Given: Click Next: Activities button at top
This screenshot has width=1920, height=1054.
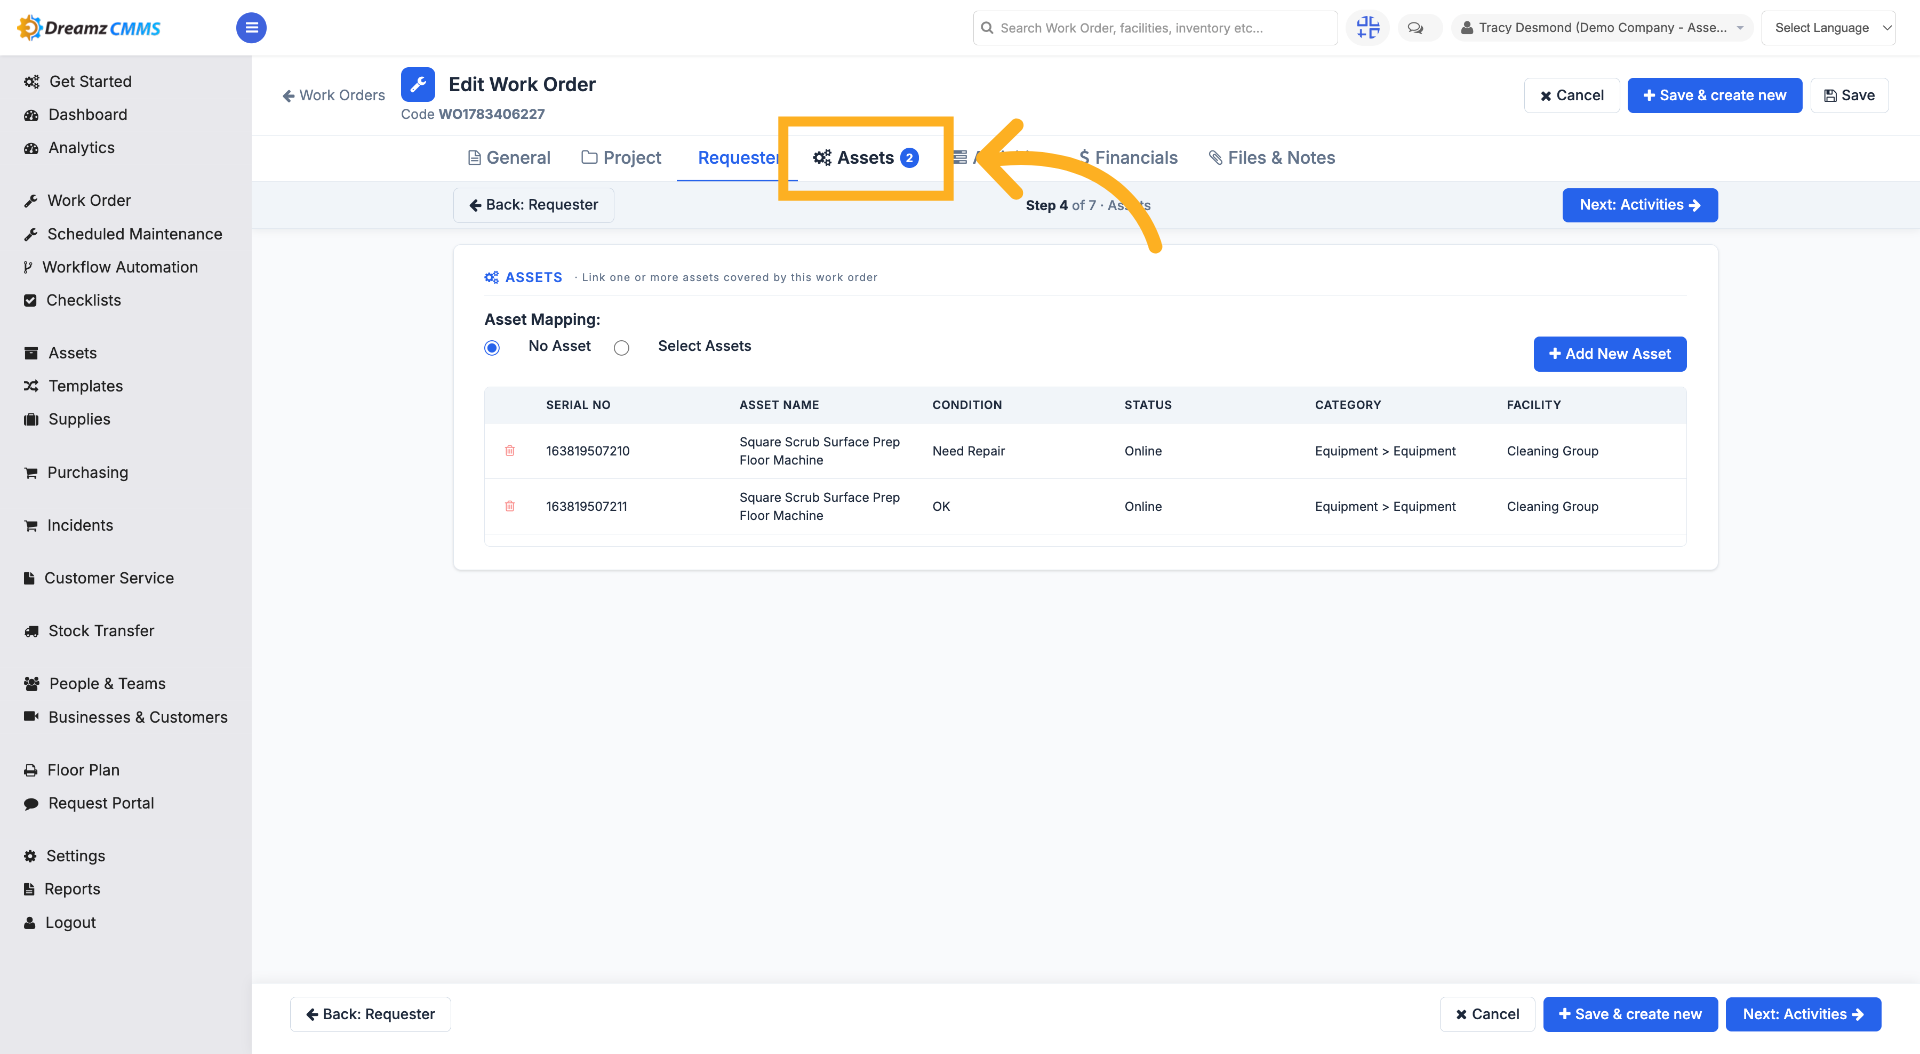Looking at the screenshot, I should pos(1640,205).
